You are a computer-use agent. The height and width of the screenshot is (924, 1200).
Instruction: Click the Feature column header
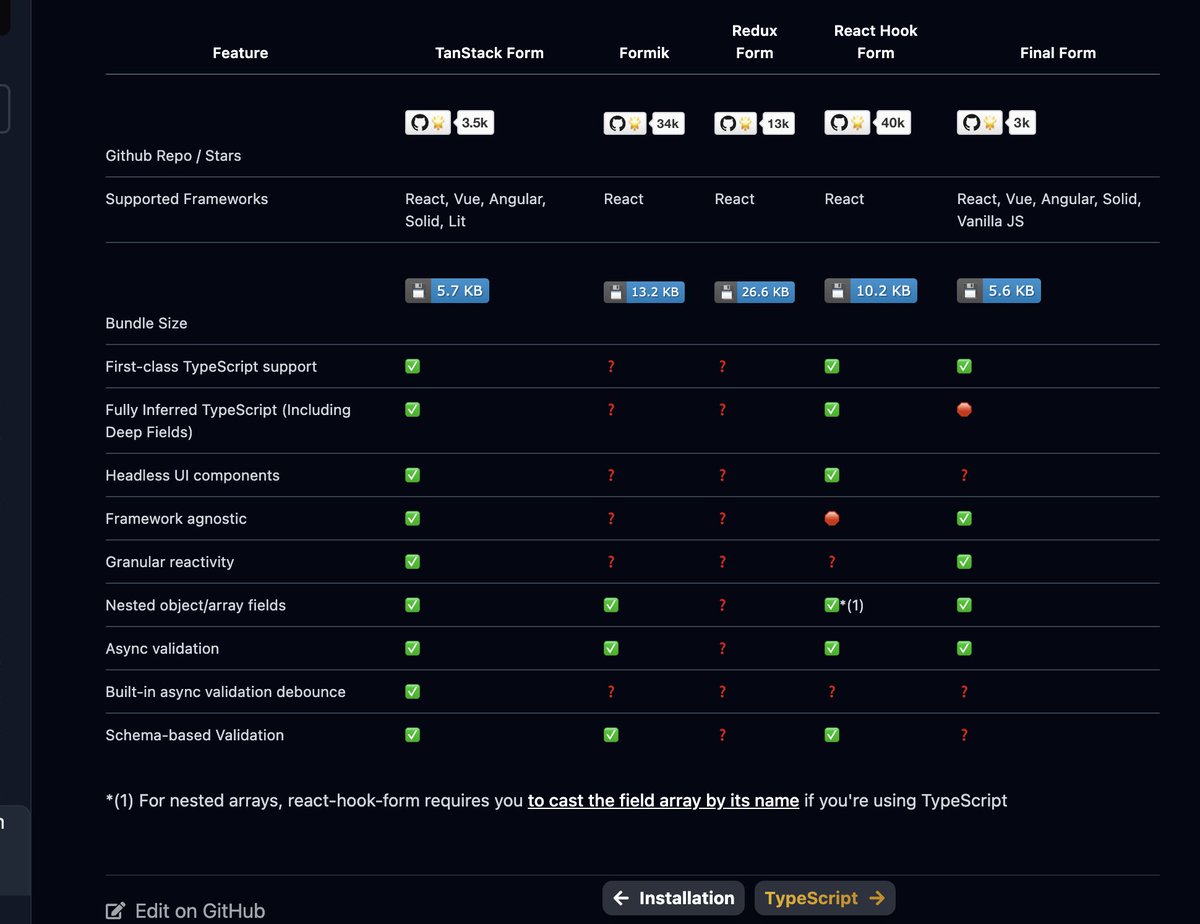tap(240, 53)
